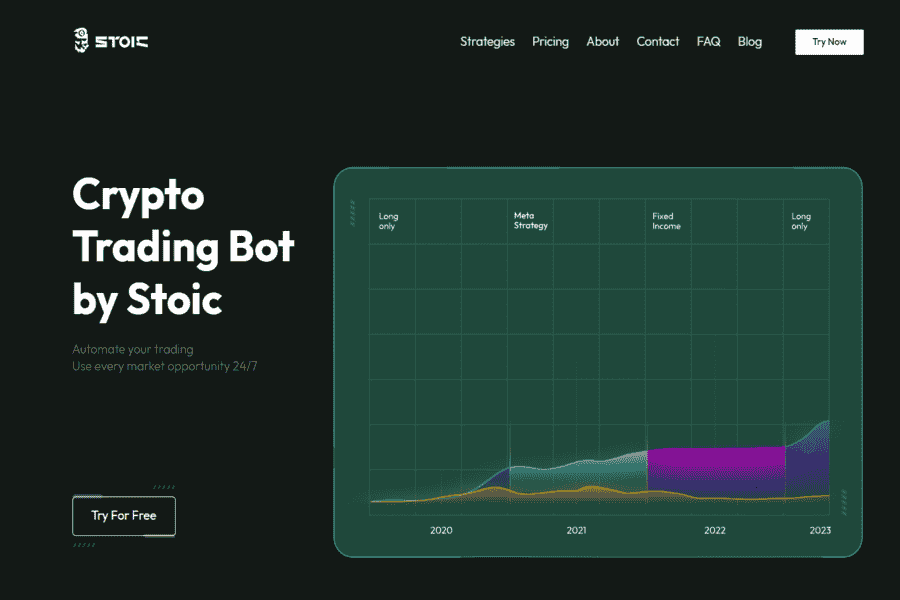The image size is (900, 600).
Task: Navigate to the Contact page
Action: click(657, 42)
